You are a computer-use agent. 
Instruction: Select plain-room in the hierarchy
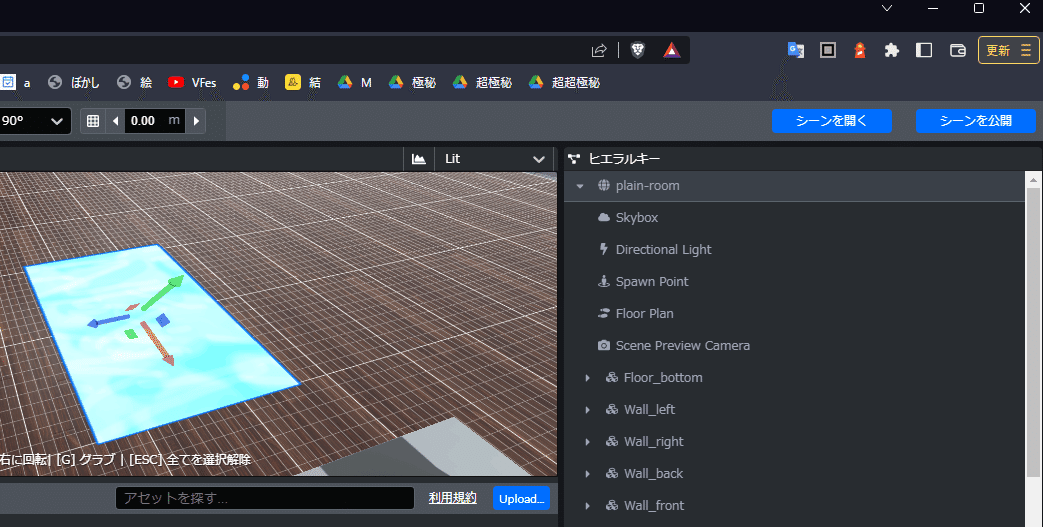pos(794,186)
